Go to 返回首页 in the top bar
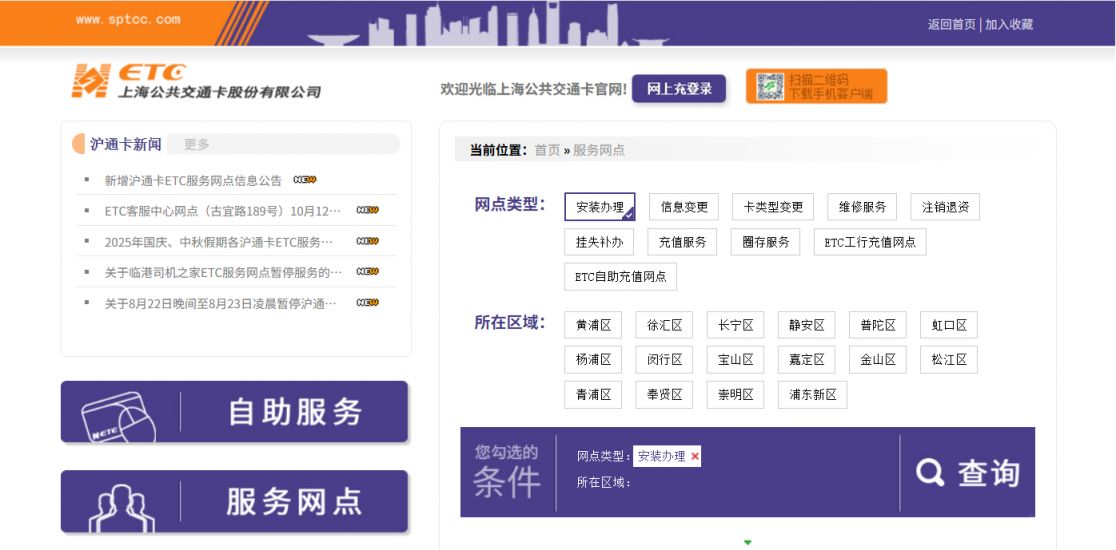This screenshot has height=550, width=1116. tap(951, 24)
